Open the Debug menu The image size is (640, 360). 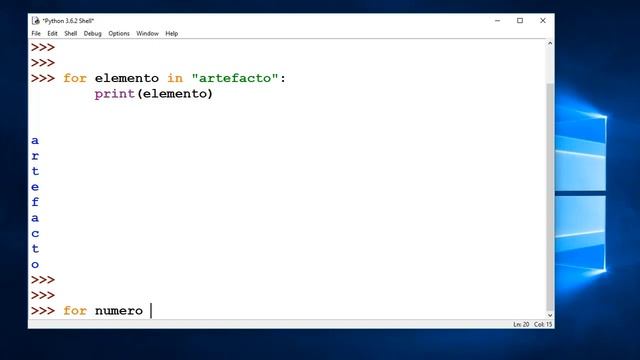tap(92, 33)
